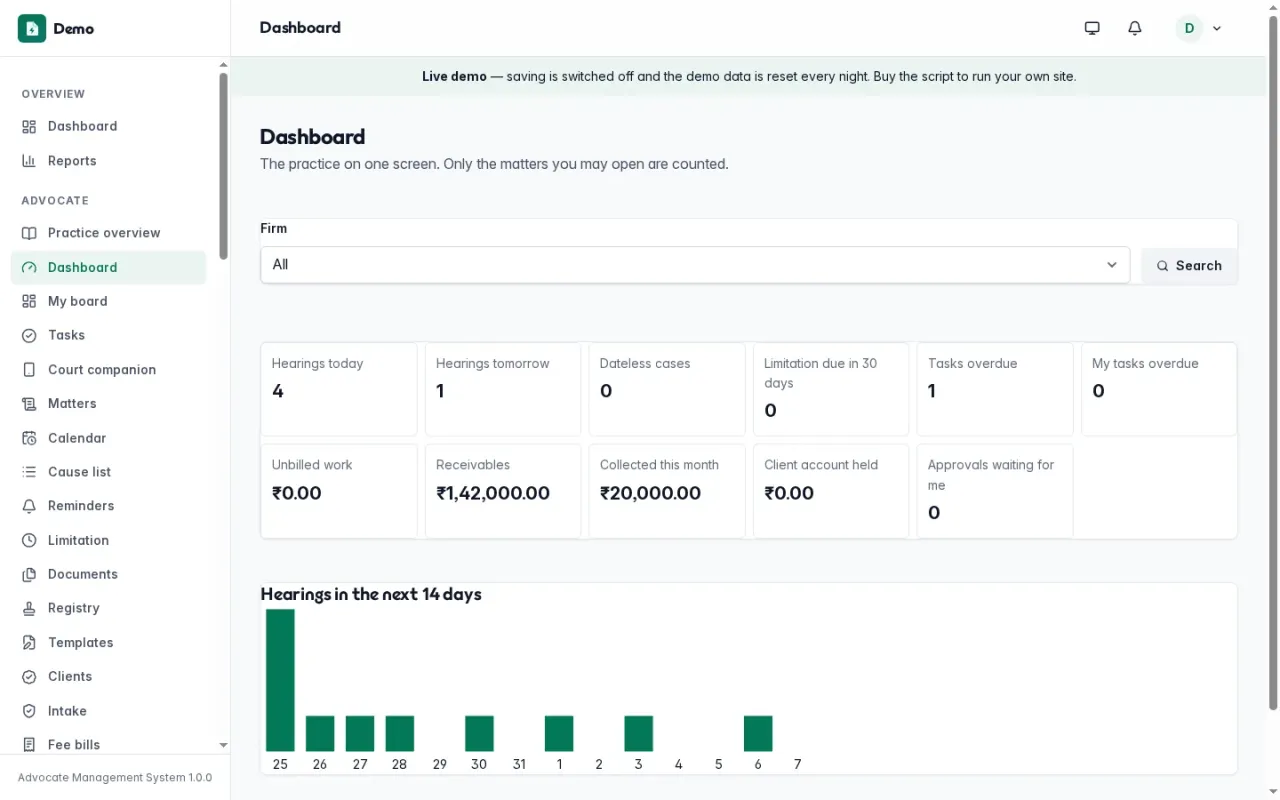Click the Clients icon in sidebar
The height and width of the screenshot is (800, 1280).
(x=29, y=677)
